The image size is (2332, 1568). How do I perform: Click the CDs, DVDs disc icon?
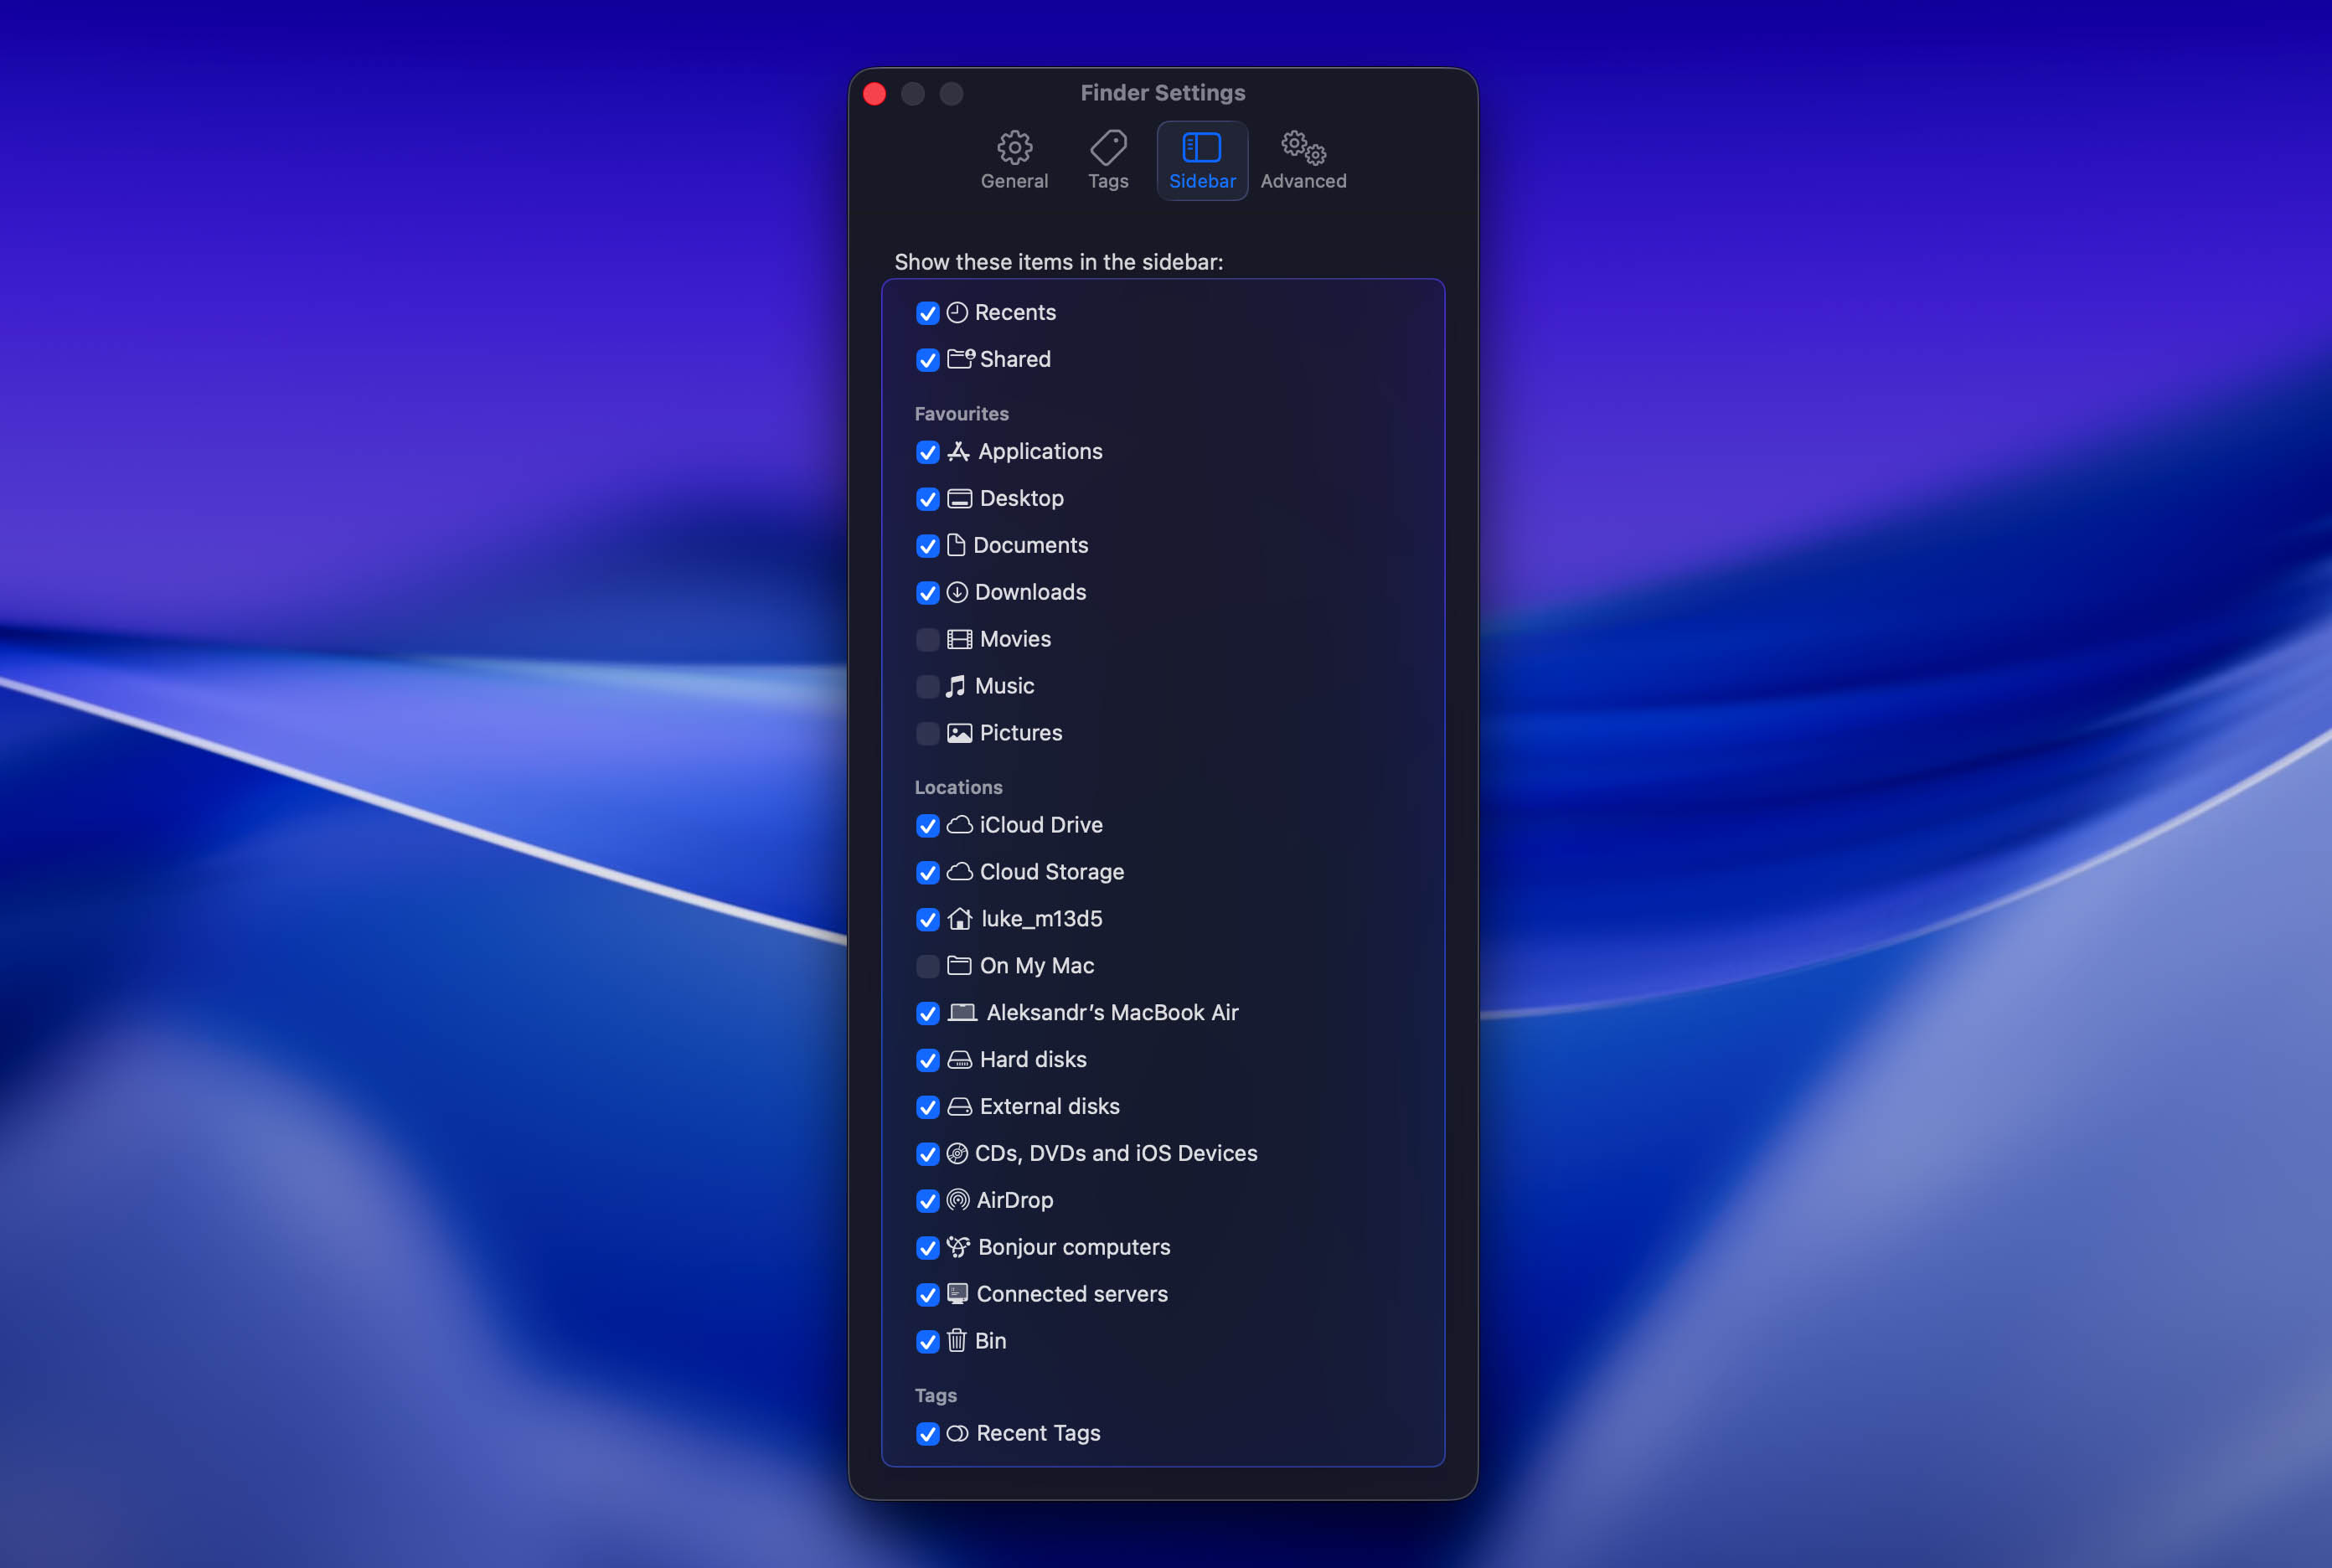click(957, 1154)
